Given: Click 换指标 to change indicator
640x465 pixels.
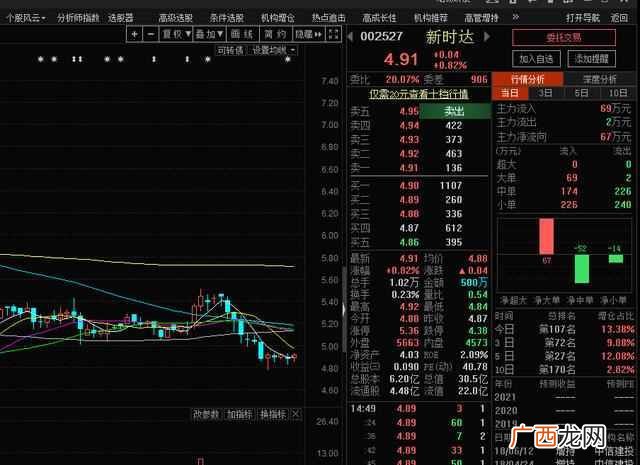Looking at the screenshot, I should tap(273, 414).
